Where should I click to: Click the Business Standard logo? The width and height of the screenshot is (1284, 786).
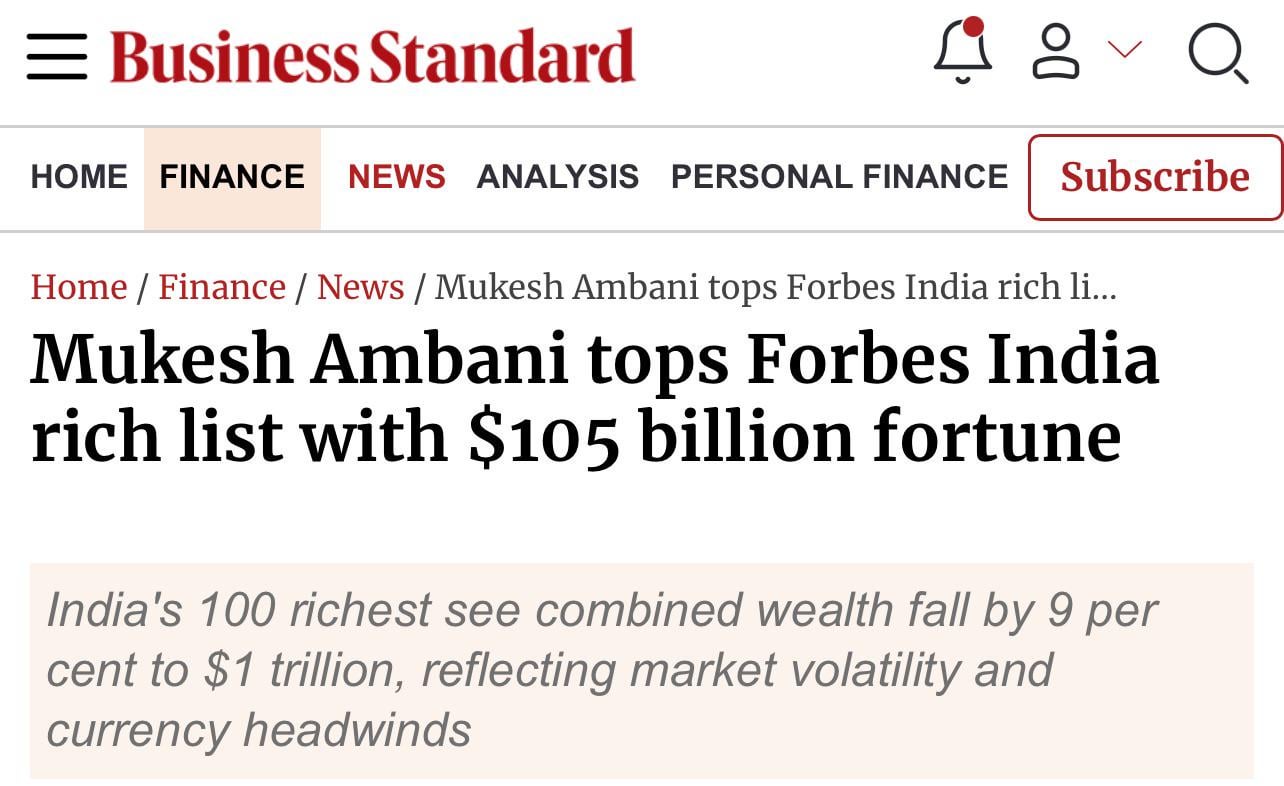click(x=372, y=56)
